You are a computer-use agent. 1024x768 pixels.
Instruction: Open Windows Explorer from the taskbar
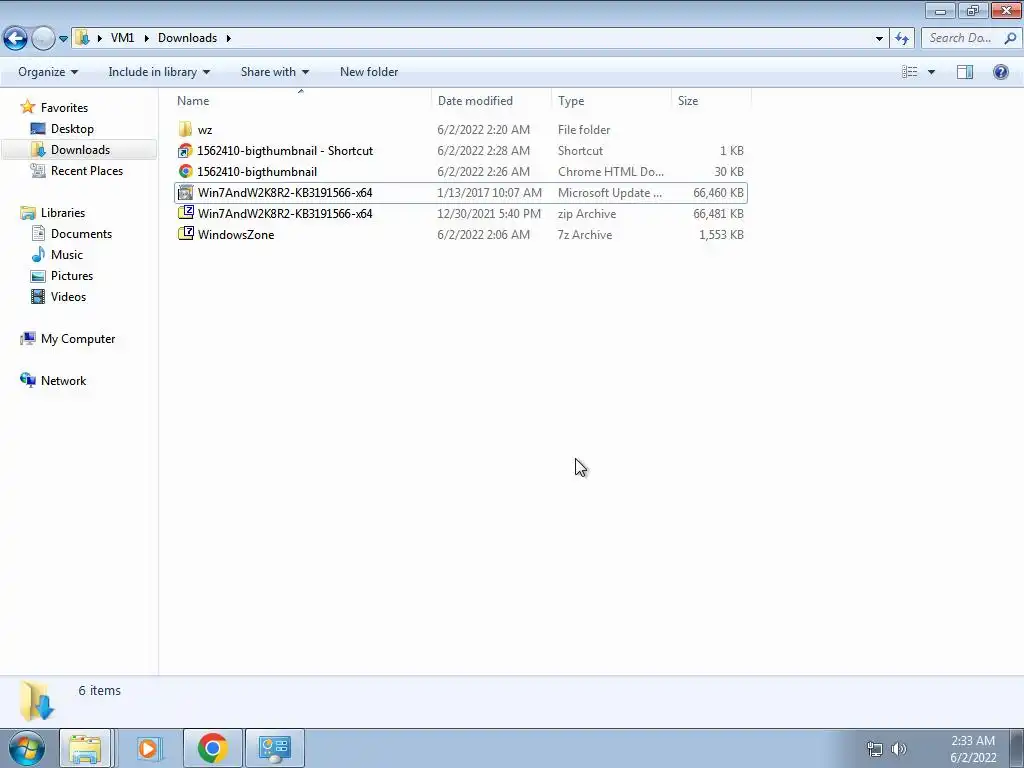[86, 748]
